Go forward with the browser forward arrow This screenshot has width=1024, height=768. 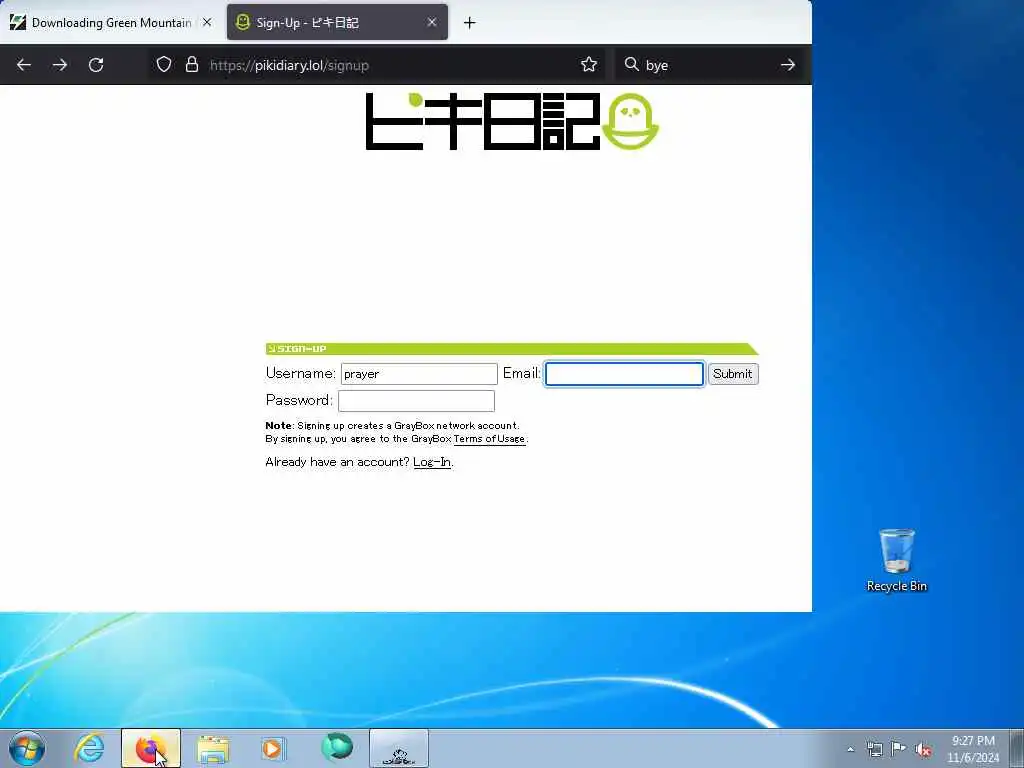point(59,65)
